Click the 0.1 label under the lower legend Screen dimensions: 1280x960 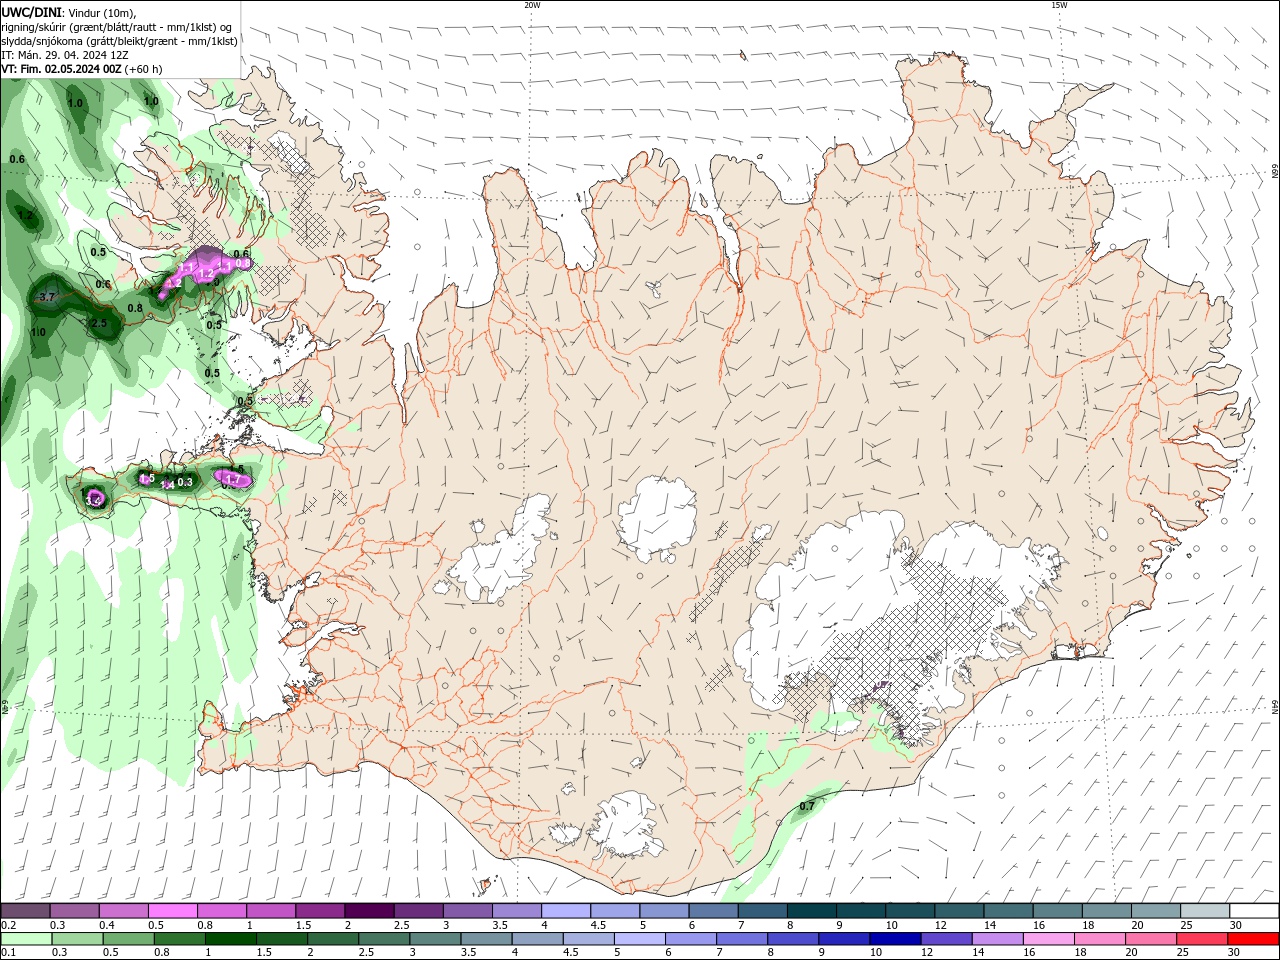8,952
